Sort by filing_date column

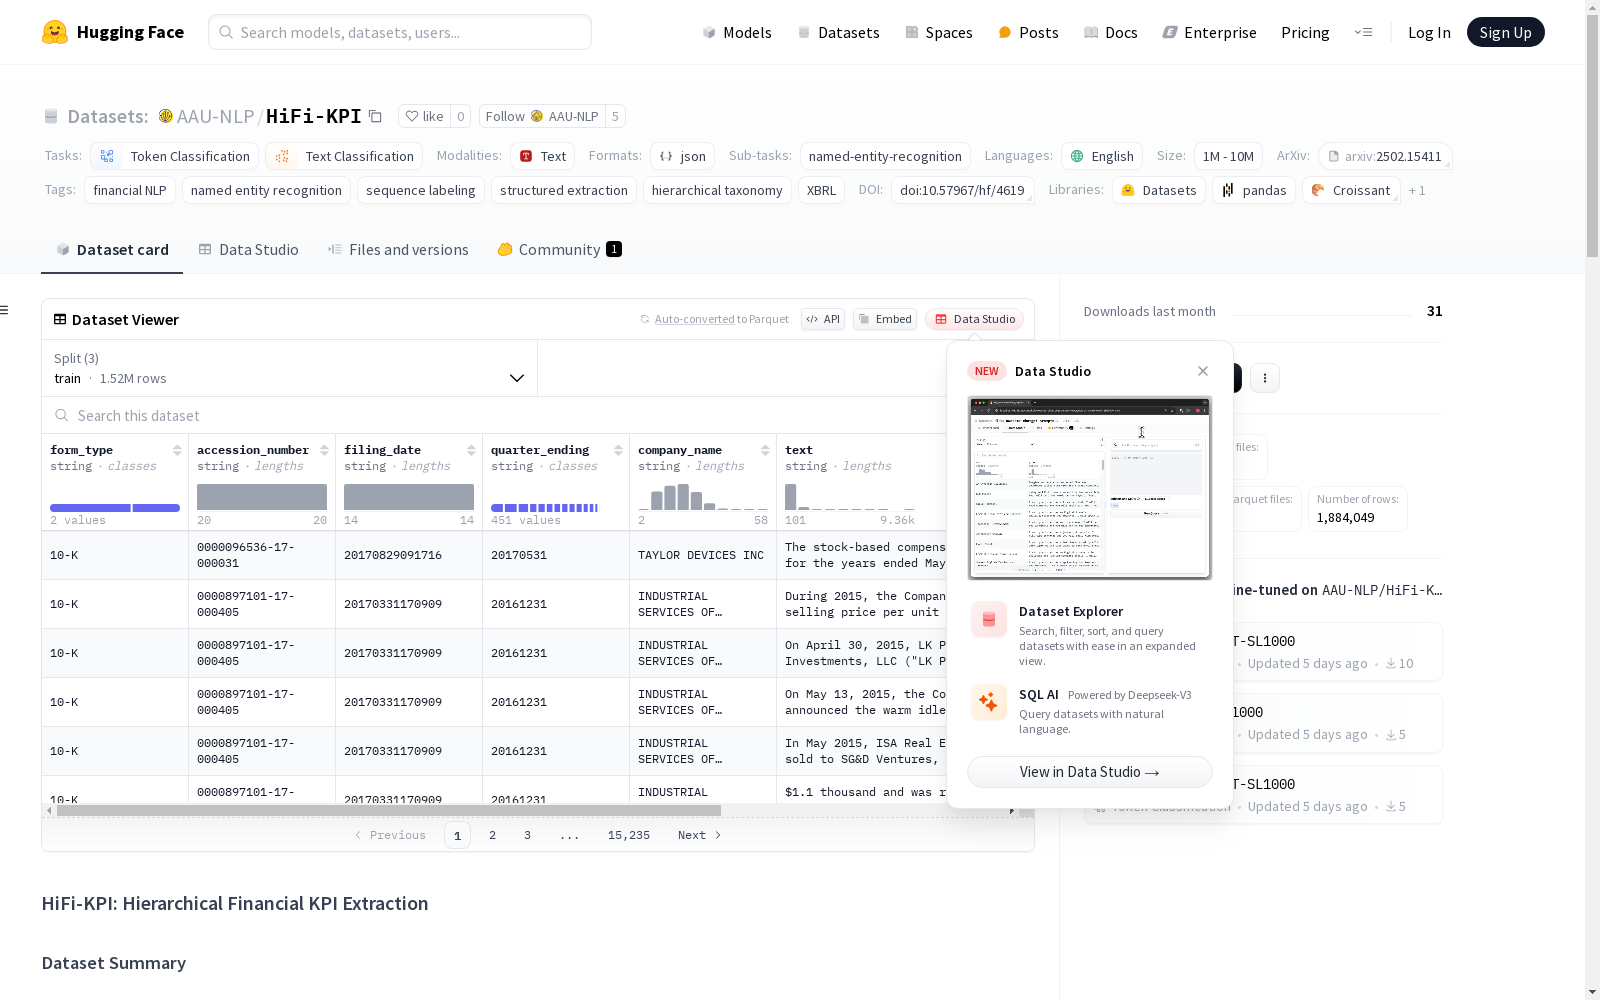(x=471, y=450)
